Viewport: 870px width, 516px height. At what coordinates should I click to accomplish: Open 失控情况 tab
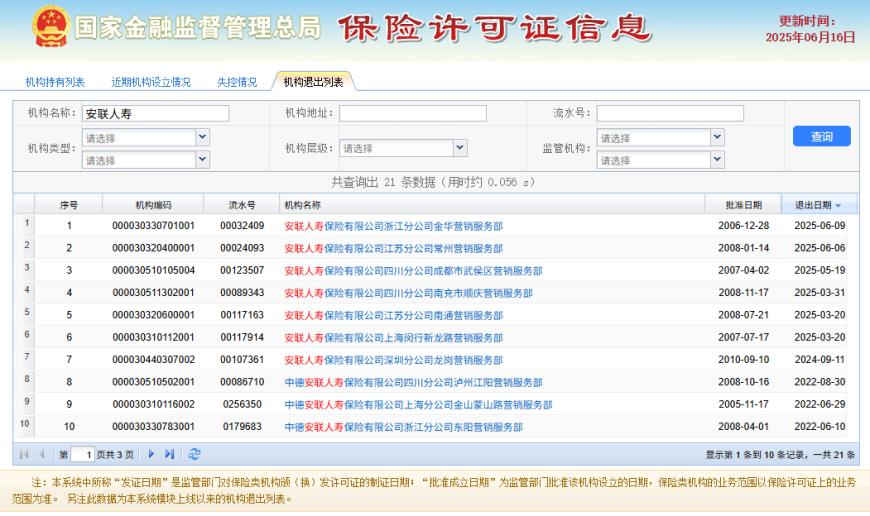[x=237, y=82]
